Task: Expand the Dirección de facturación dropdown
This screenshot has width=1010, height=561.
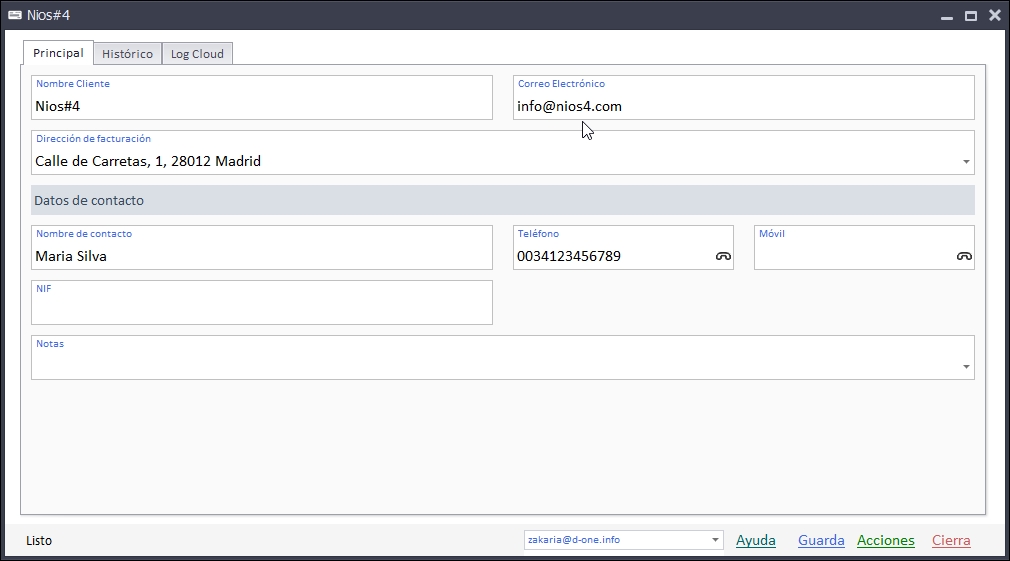Action: (x=966, y=162)
